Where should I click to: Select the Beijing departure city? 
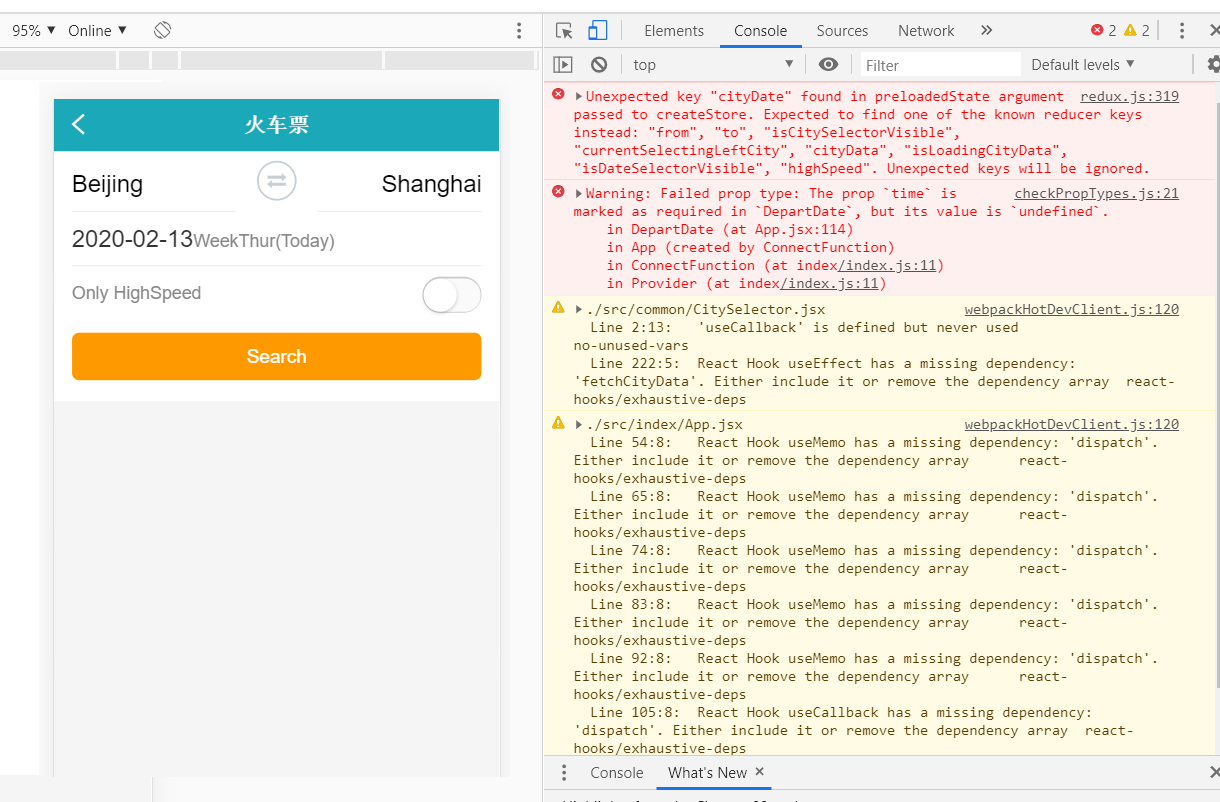pos(107,184)
